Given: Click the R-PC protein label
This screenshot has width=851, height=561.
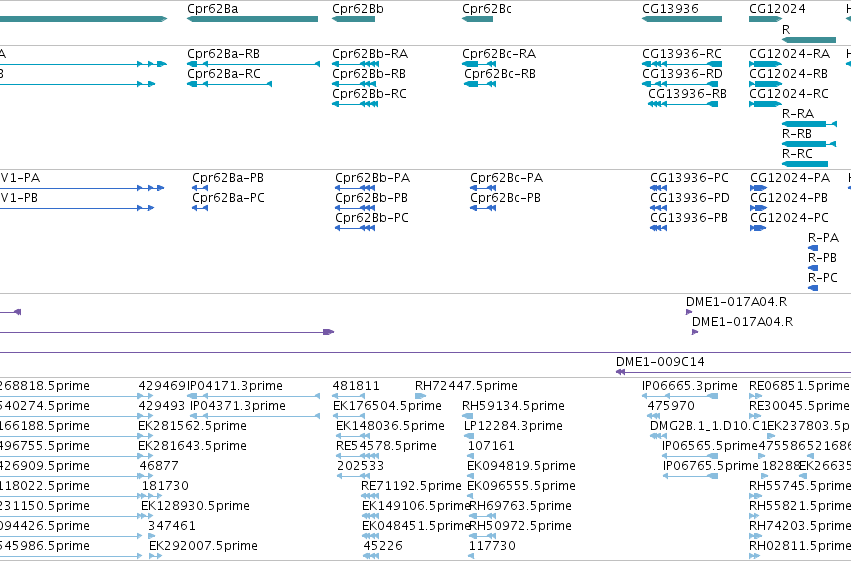Looking at the screenshot, I should click(823, 278).
